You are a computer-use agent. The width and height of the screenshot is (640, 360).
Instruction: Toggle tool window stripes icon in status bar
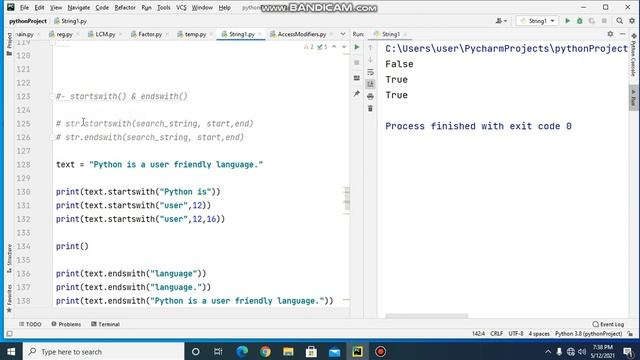click(x=9, y=334)
